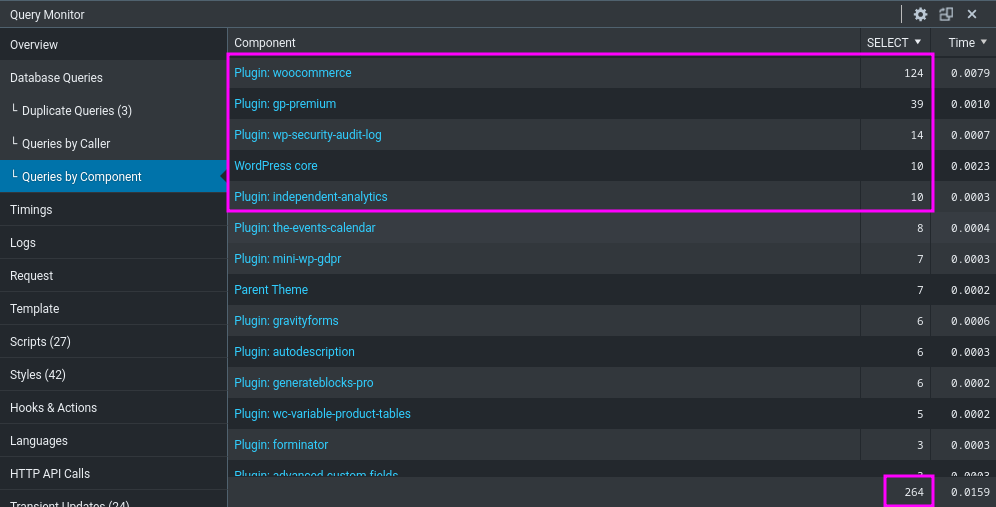This screenshot has width=996, height=507.
Task: Click the Component column header
Action: [265, 43]
